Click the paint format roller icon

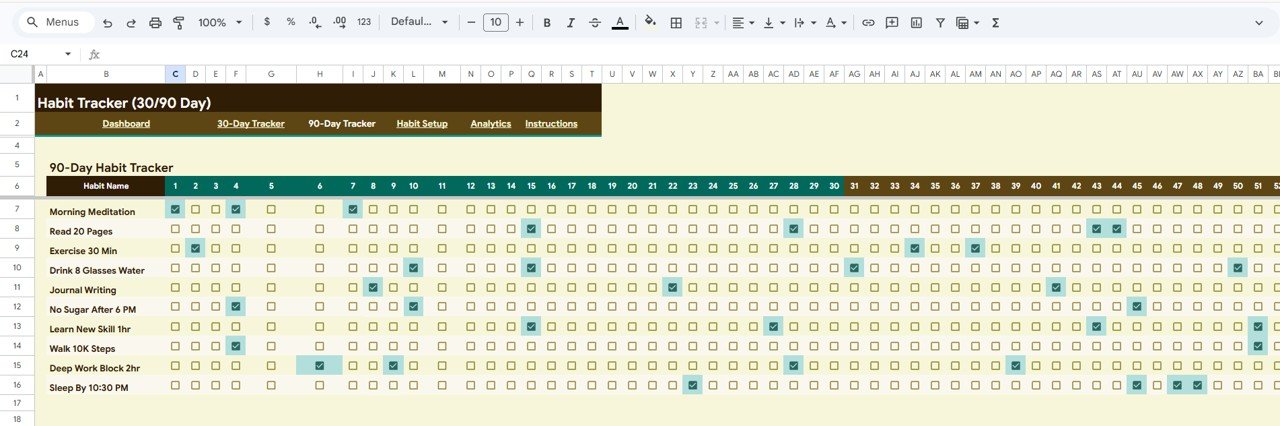[179, 22]
